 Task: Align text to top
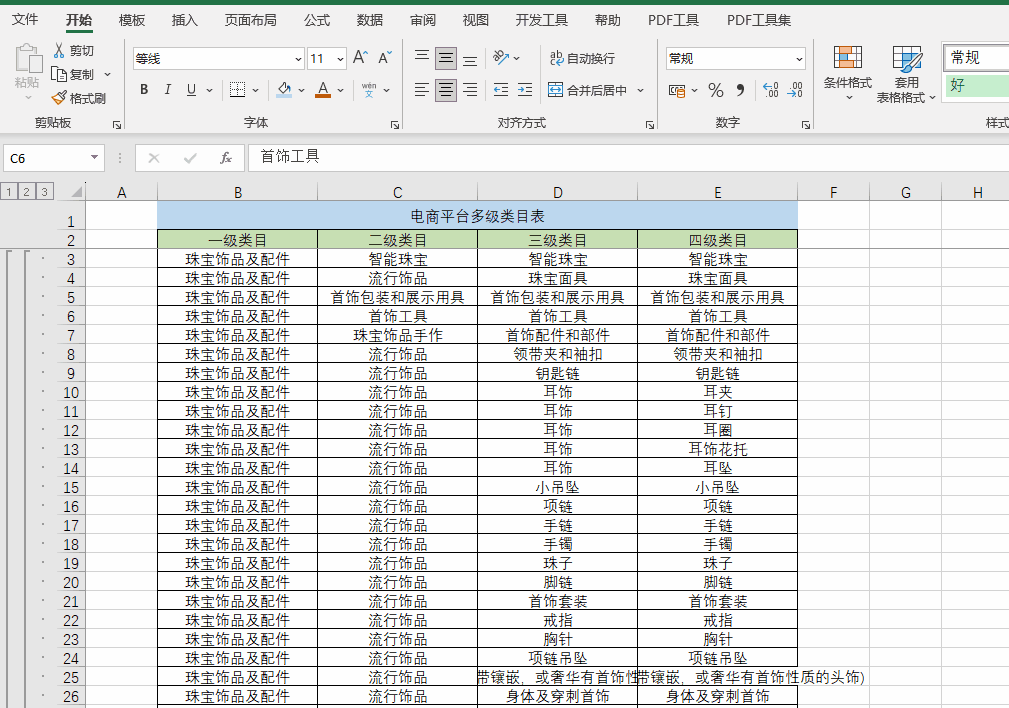click(421, 58)
